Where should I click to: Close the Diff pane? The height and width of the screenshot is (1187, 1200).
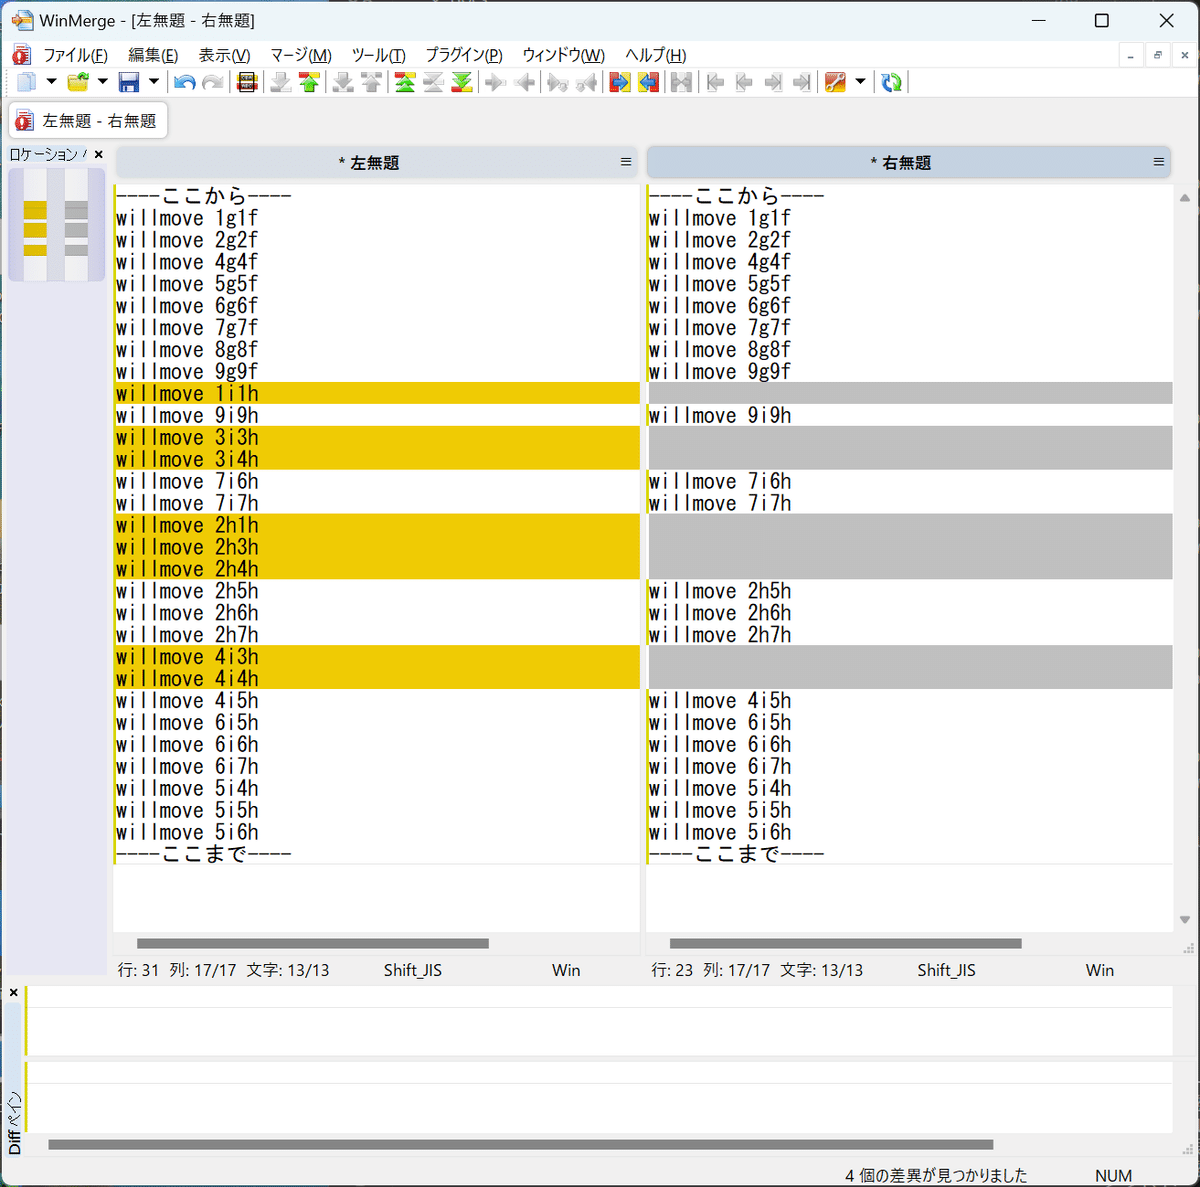click(14, 993)
